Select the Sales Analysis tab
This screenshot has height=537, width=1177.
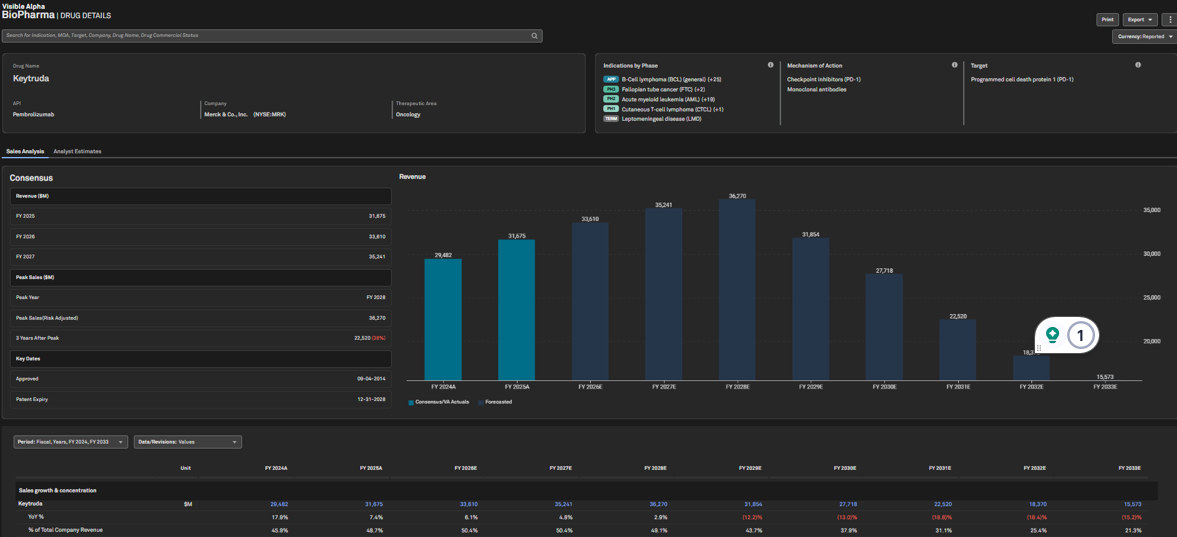click(x=25, y=152)
